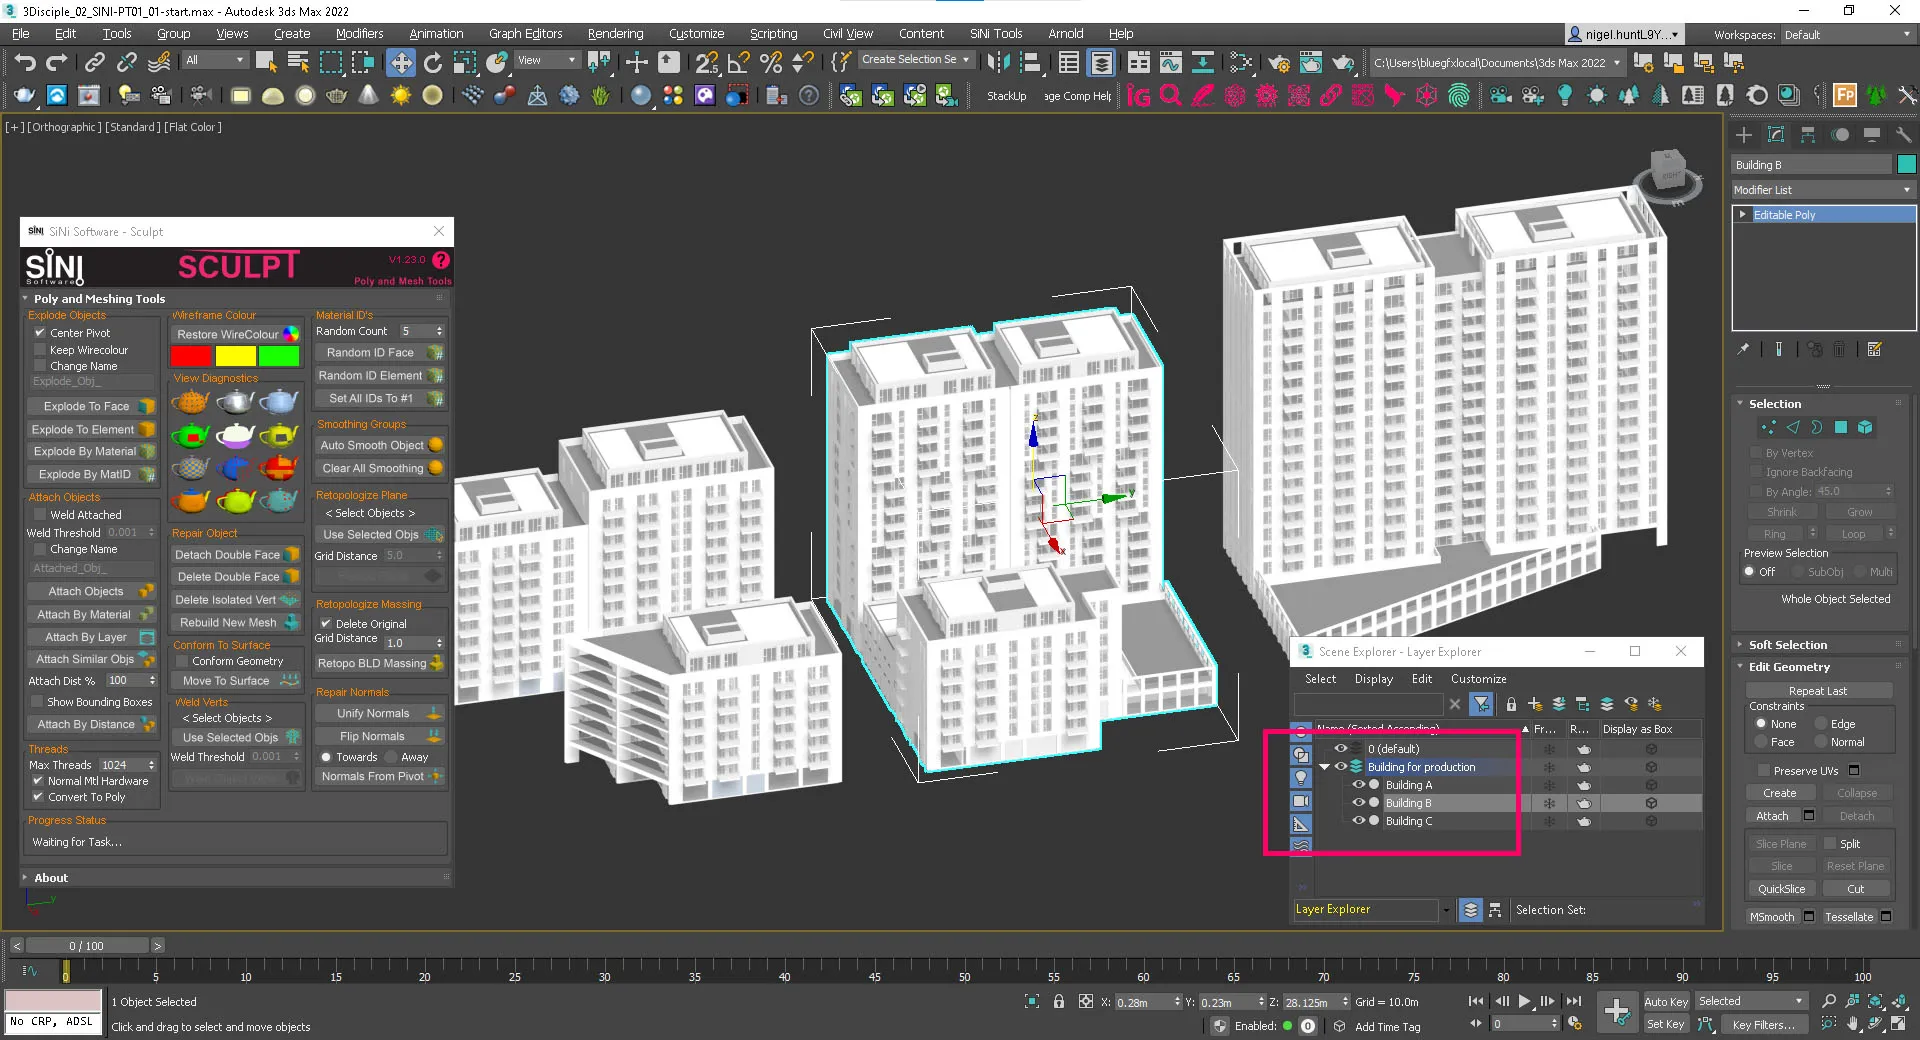Click the Undo arrow in main toolbar
Viewport: 1920px width, 1040px height.
click(x=25, y=63)
